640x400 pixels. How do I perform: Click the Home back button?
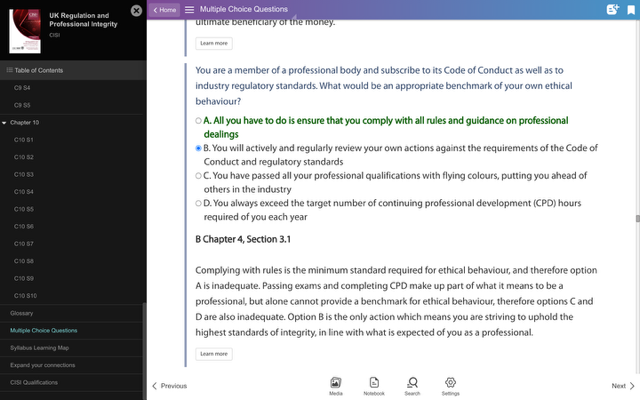[164, 9]
